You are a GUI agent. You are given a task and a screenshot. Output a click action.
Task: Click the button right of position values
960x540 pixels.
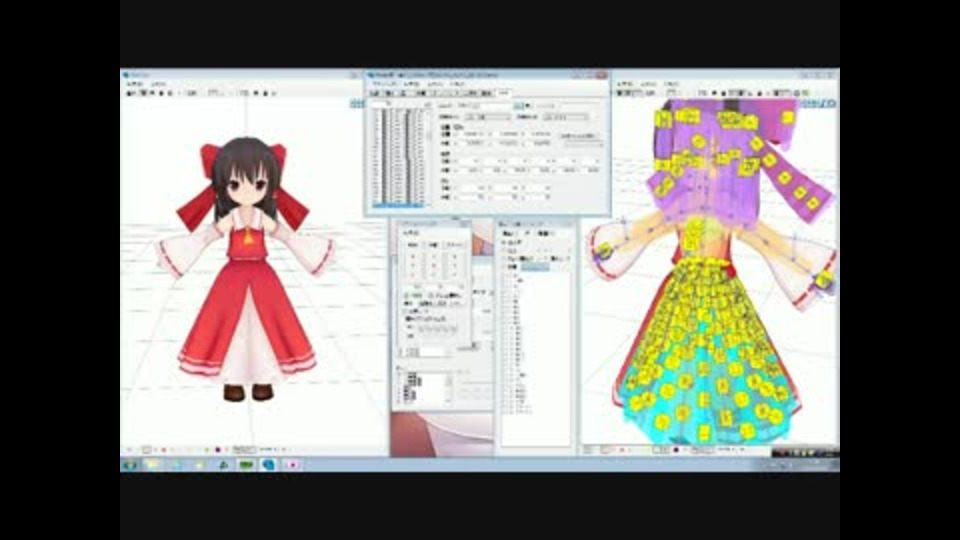579,135
